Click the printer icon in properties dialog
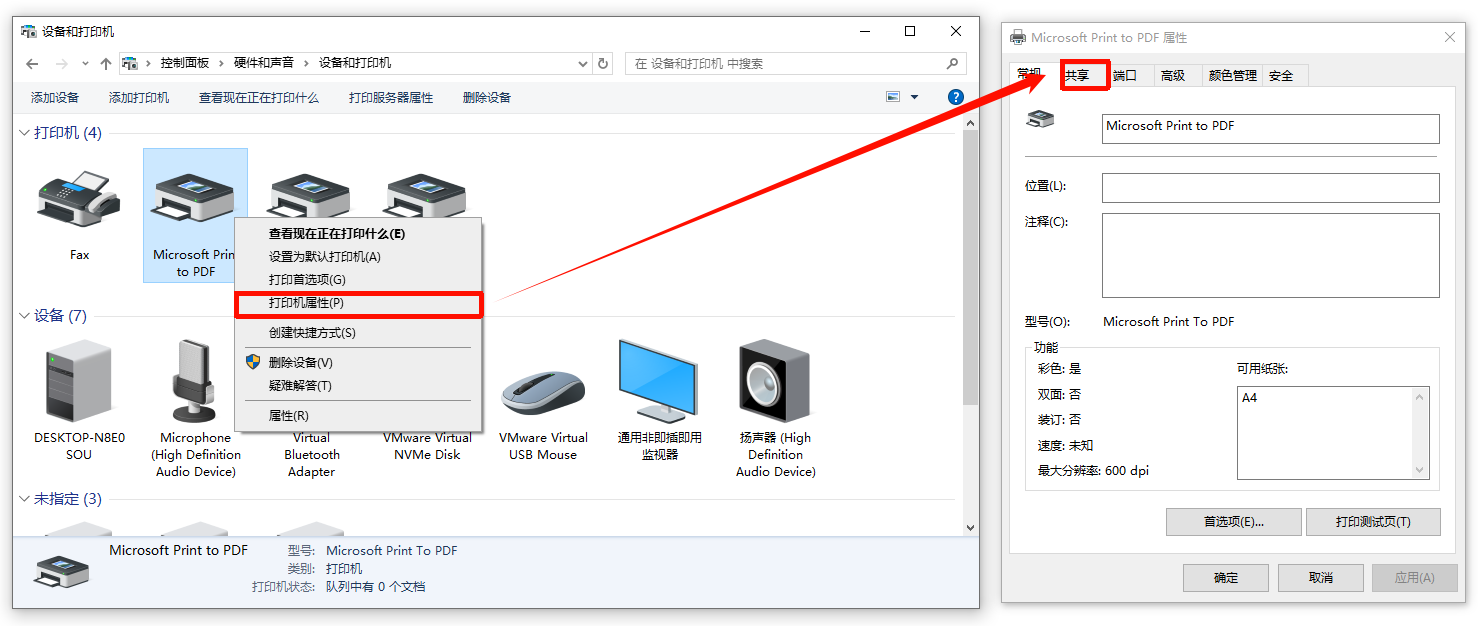 click(1040, 120)
